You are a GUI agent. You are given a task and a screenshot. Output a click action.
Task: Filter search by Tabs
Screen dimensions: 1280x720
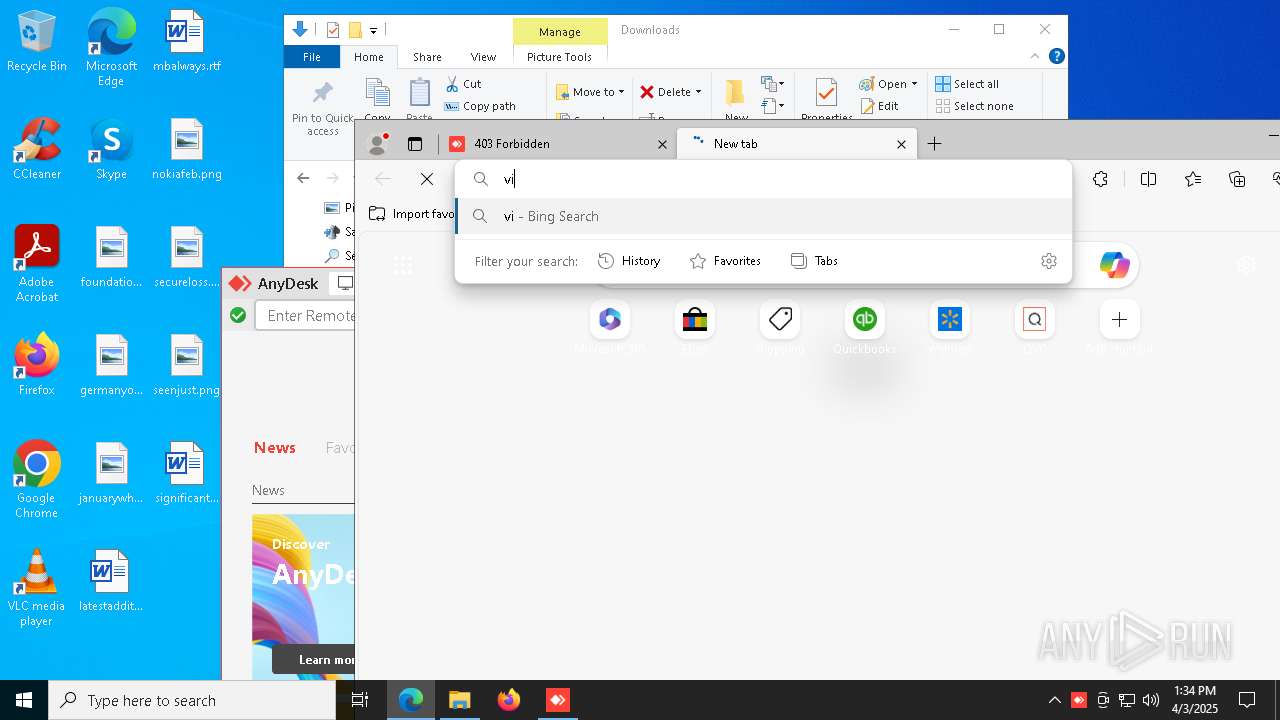click(x=814, y=261)
